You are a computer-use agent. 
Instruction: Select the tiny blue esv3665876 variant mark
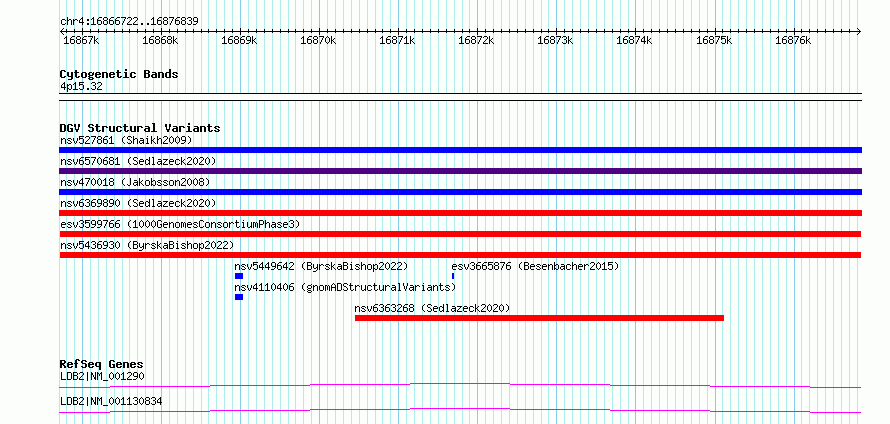pyautogui.click(x=453, y=276)
